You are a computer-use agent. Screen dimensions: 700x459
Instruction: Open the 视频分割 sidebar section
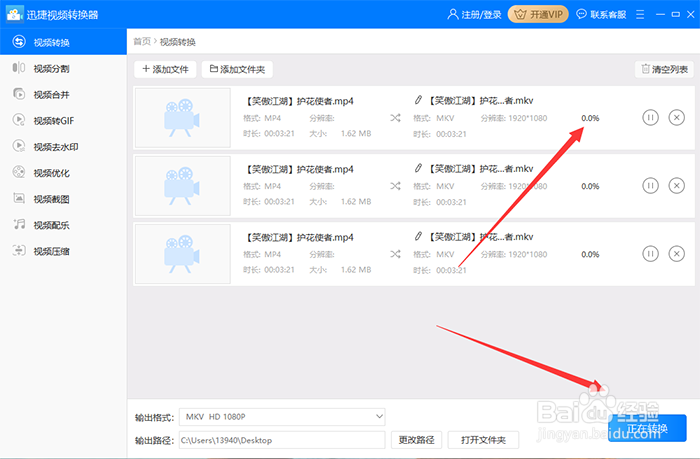point(63,68)
